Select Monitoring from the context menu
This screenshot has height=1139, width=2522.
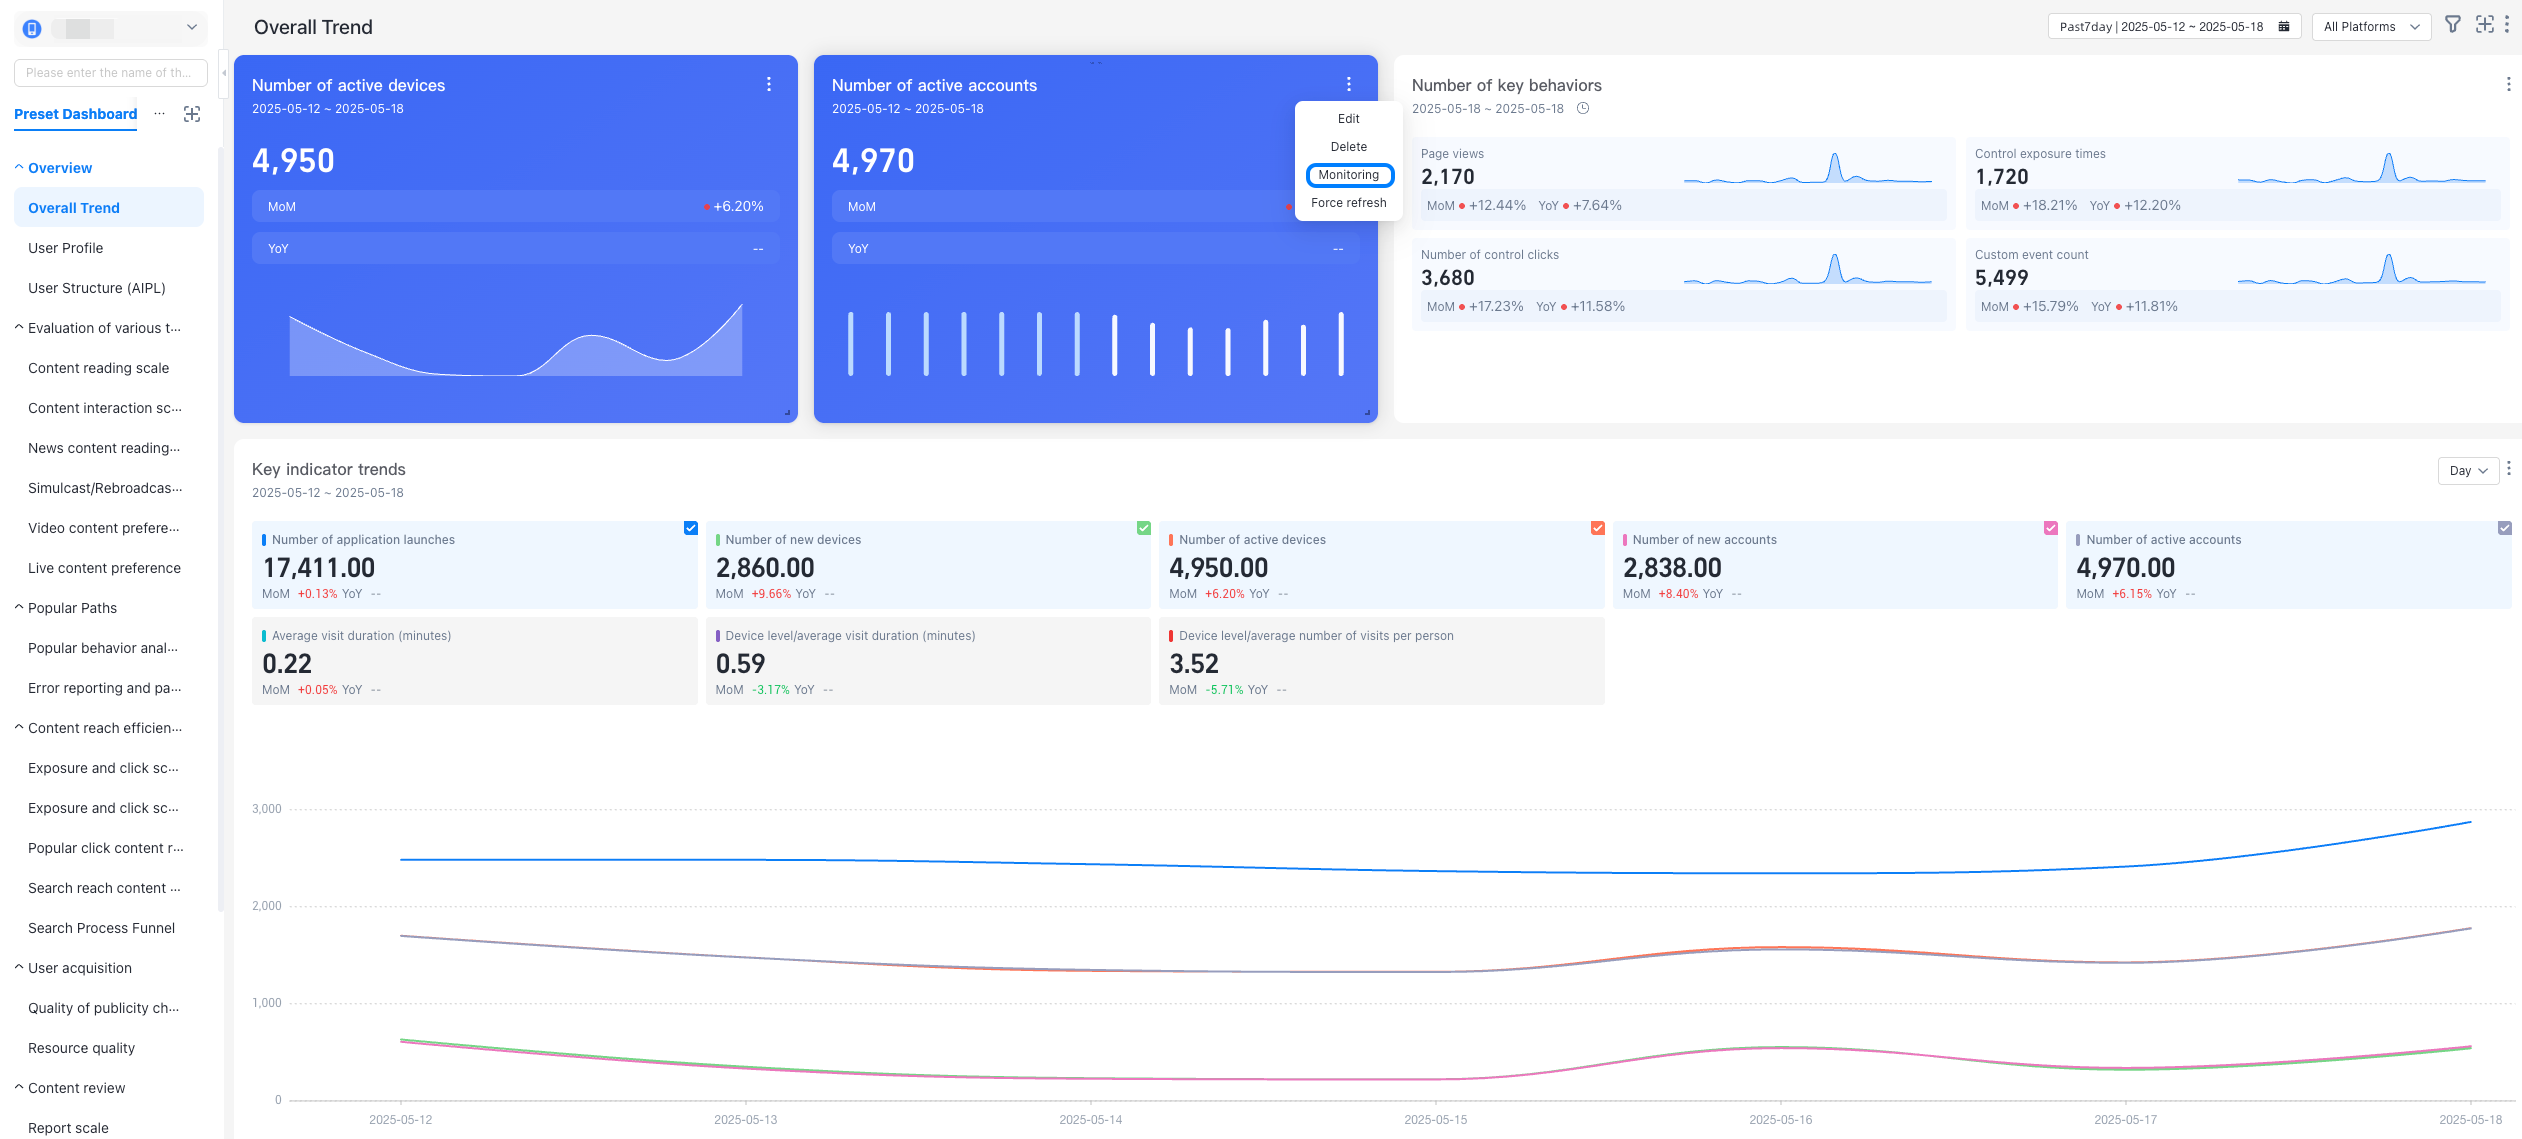1348,175
